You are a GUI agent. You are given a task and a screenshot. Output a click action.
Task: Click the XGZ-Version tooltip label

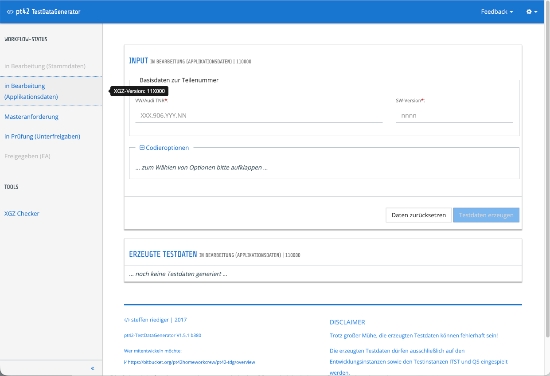[139, 91]
